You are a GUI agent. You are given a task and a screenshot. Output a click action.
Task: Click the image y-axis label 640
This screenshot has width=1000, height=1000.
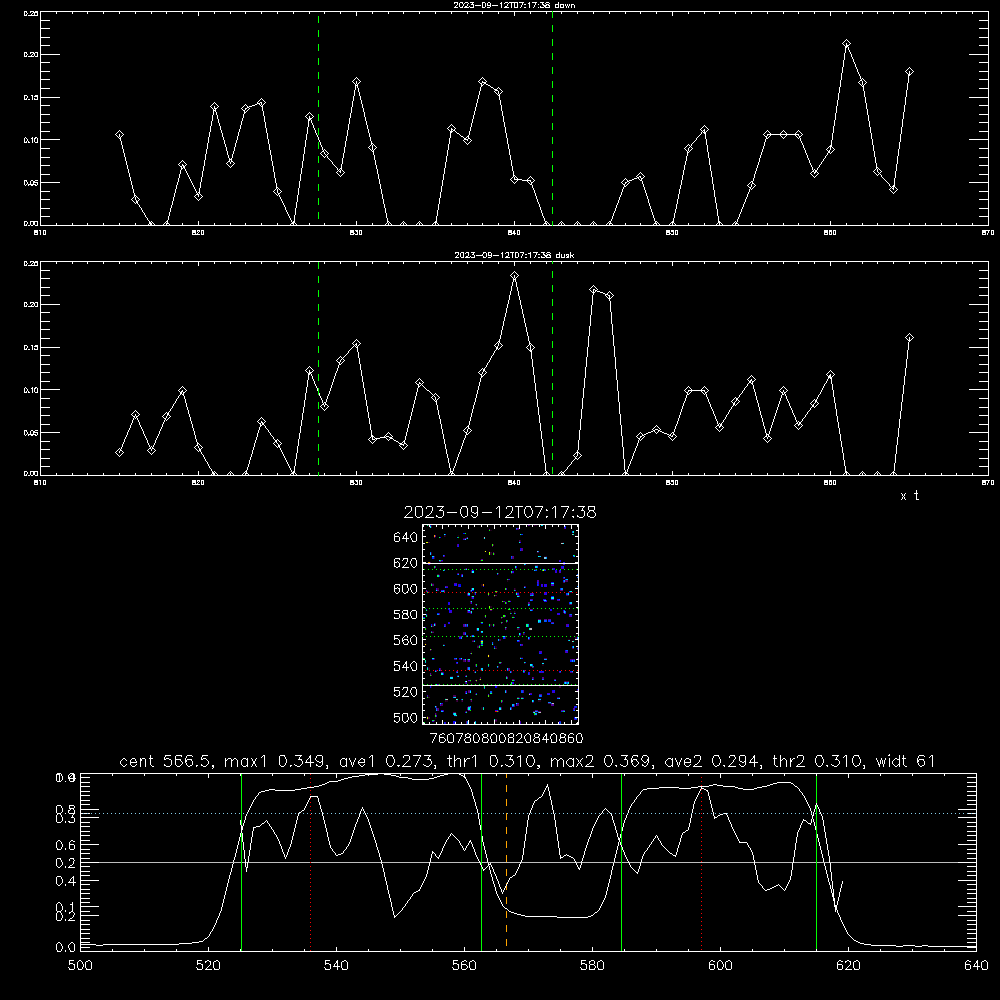pos(406,538)
